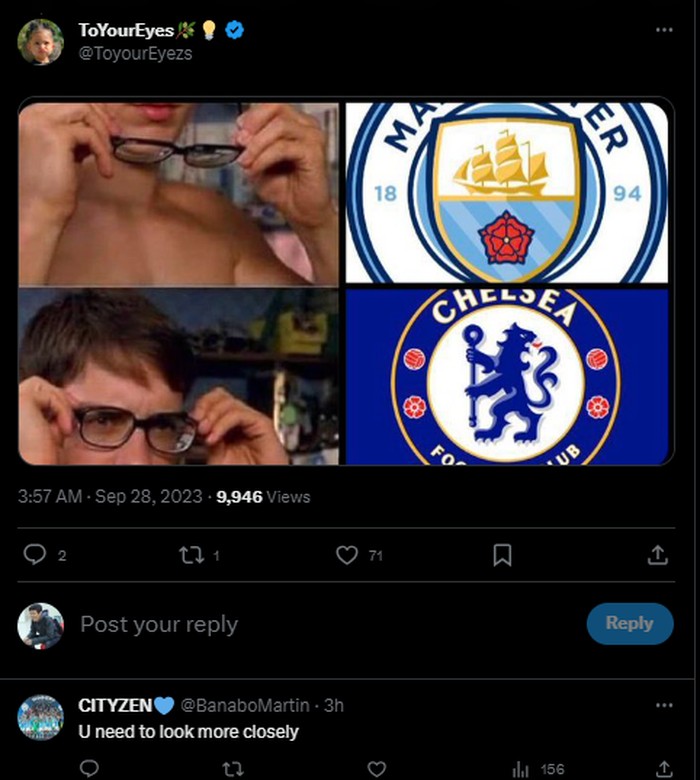Screen dimensions: 700x780
Task: Share the tweet via the share icon
Action: [x=657, y=554]
